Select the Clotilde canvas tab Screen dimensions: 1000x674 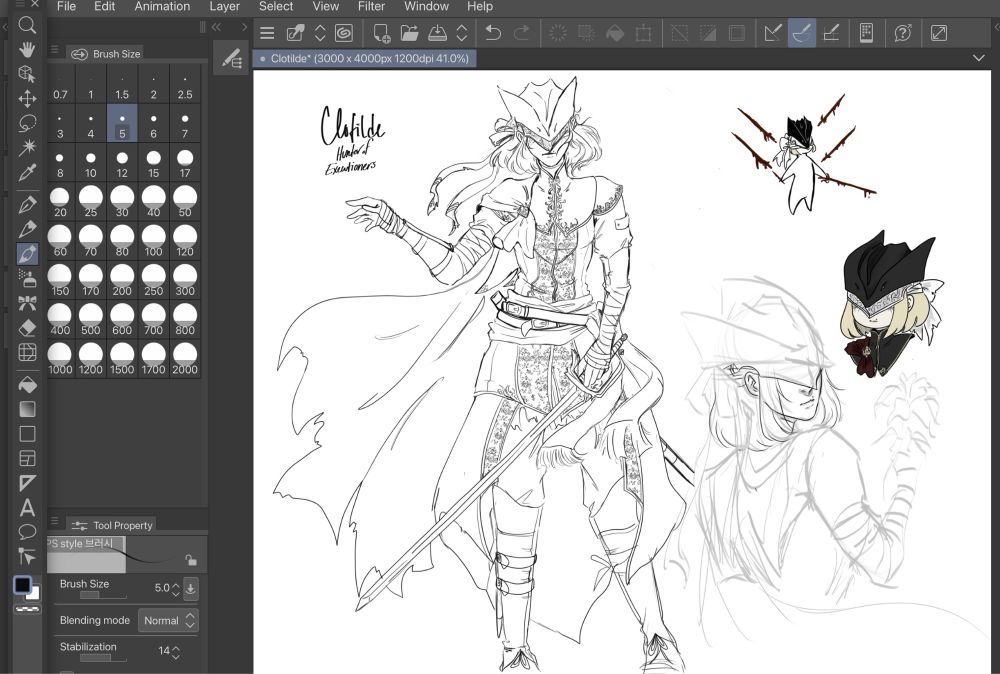coord(364,59)
